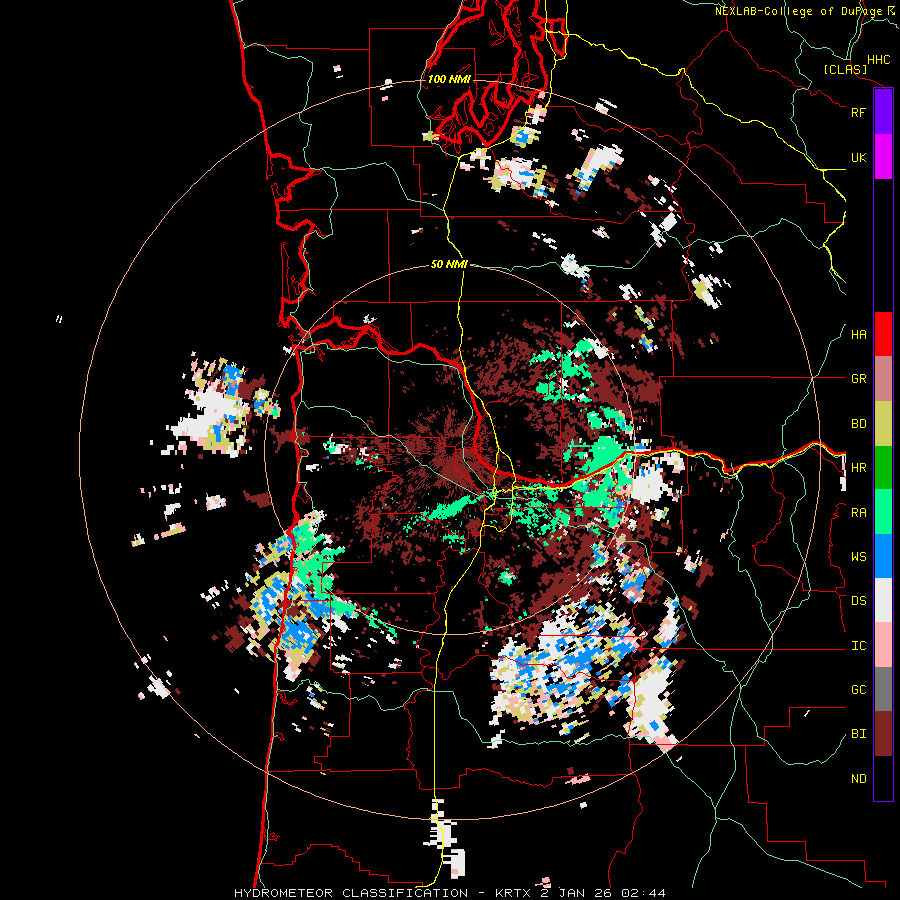The width and height of the screenshot is (900, 900).
Task: Click the 2 JAN 26 date text
Action: (x=578, y=893)
